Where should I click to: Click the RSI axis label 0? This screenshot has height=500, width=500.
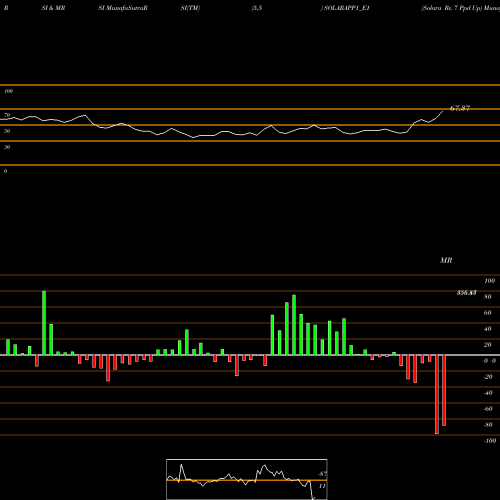[x=5, y=171]
